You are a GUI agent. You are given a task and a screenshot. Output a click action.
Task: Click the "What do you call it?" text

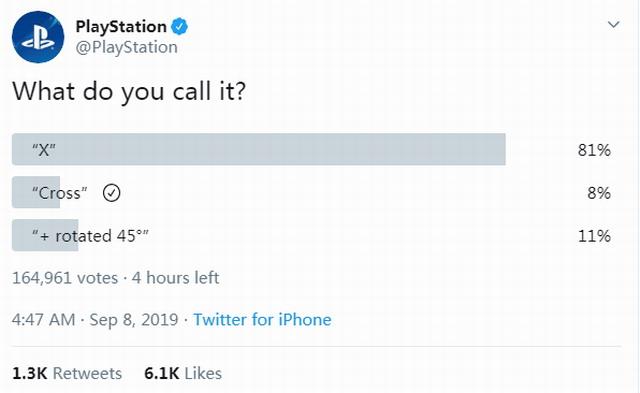(129, 91)
